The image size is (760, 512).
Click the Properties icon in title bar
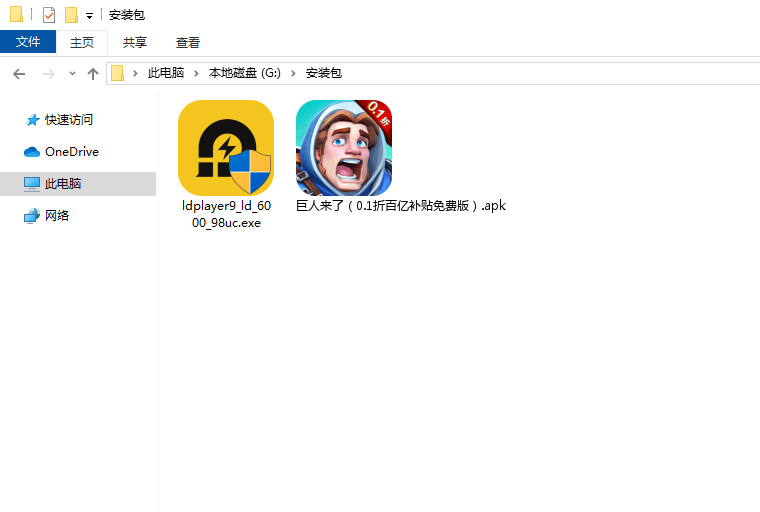click(49, 15)
